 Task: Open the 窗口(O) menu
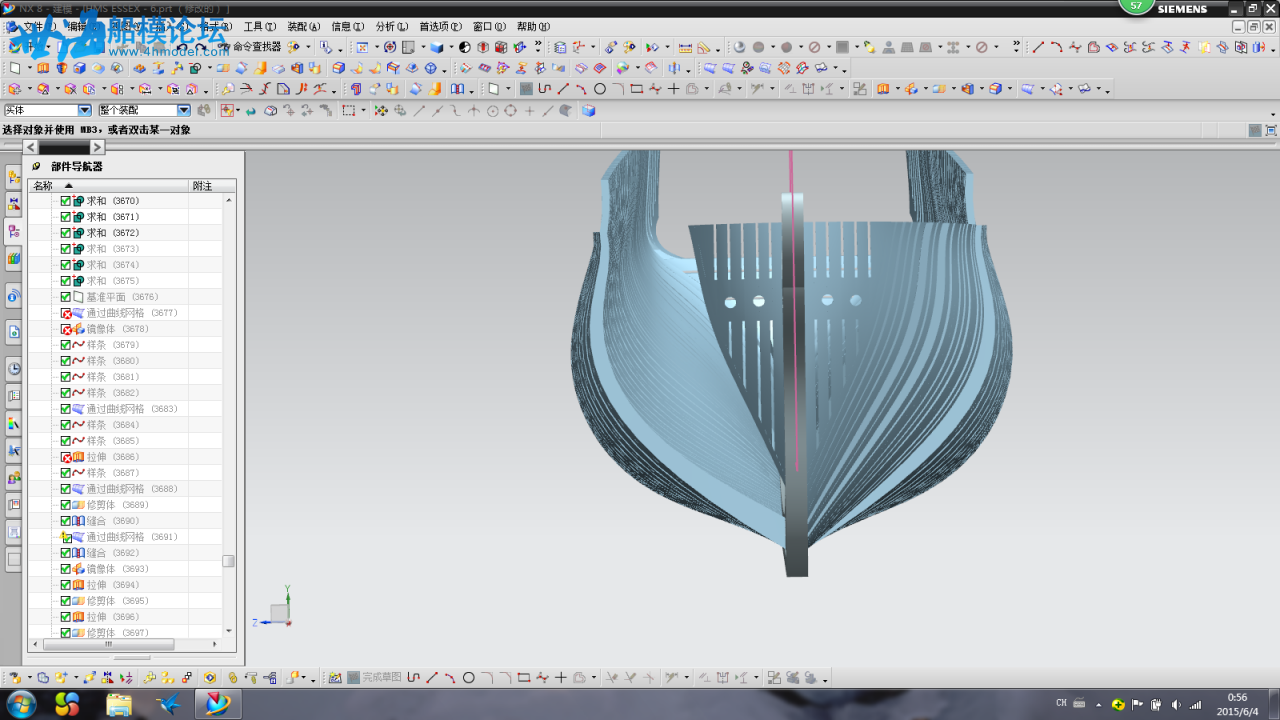tap(489, 27)
